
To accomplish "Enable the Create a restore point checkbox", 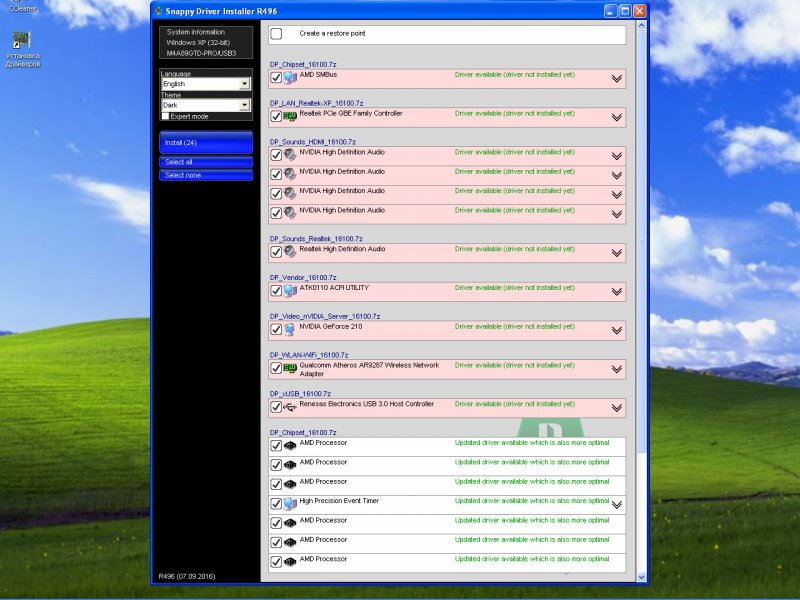I will 276,34.
